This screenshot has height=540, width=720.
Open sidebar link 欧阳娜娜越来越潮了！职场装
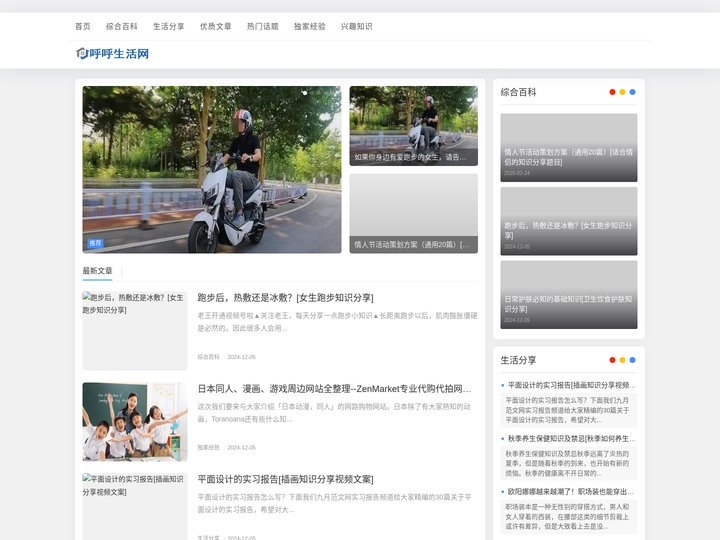(571, 492)
